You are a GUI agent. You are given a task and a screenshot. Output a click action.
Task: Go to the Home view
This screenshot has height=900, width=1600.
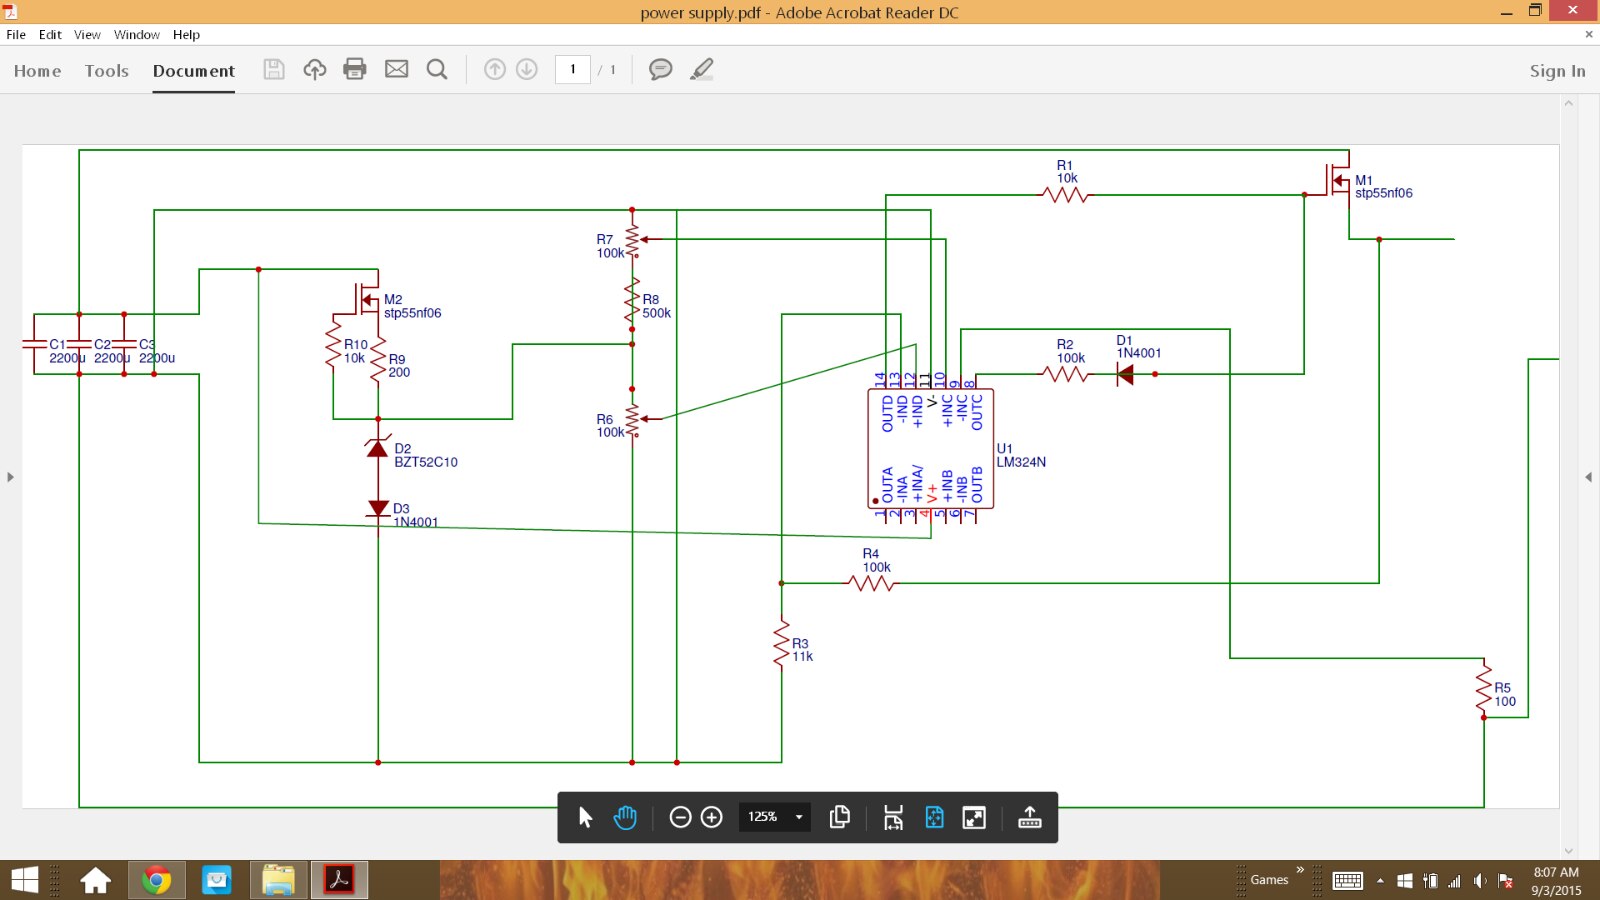[x=37, y=71]
